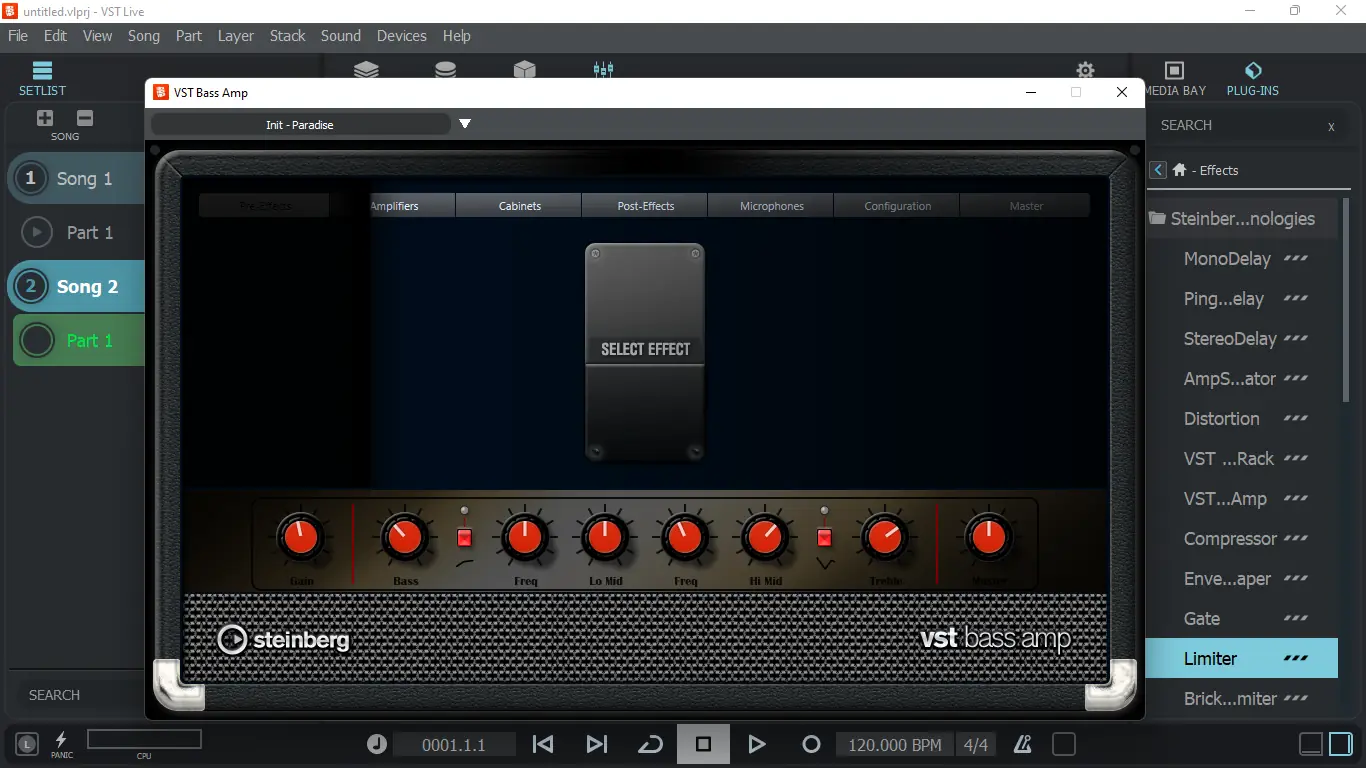1366x768 pixels.
Task: Click the Bass knob on the amp
Action: (405, 538)
